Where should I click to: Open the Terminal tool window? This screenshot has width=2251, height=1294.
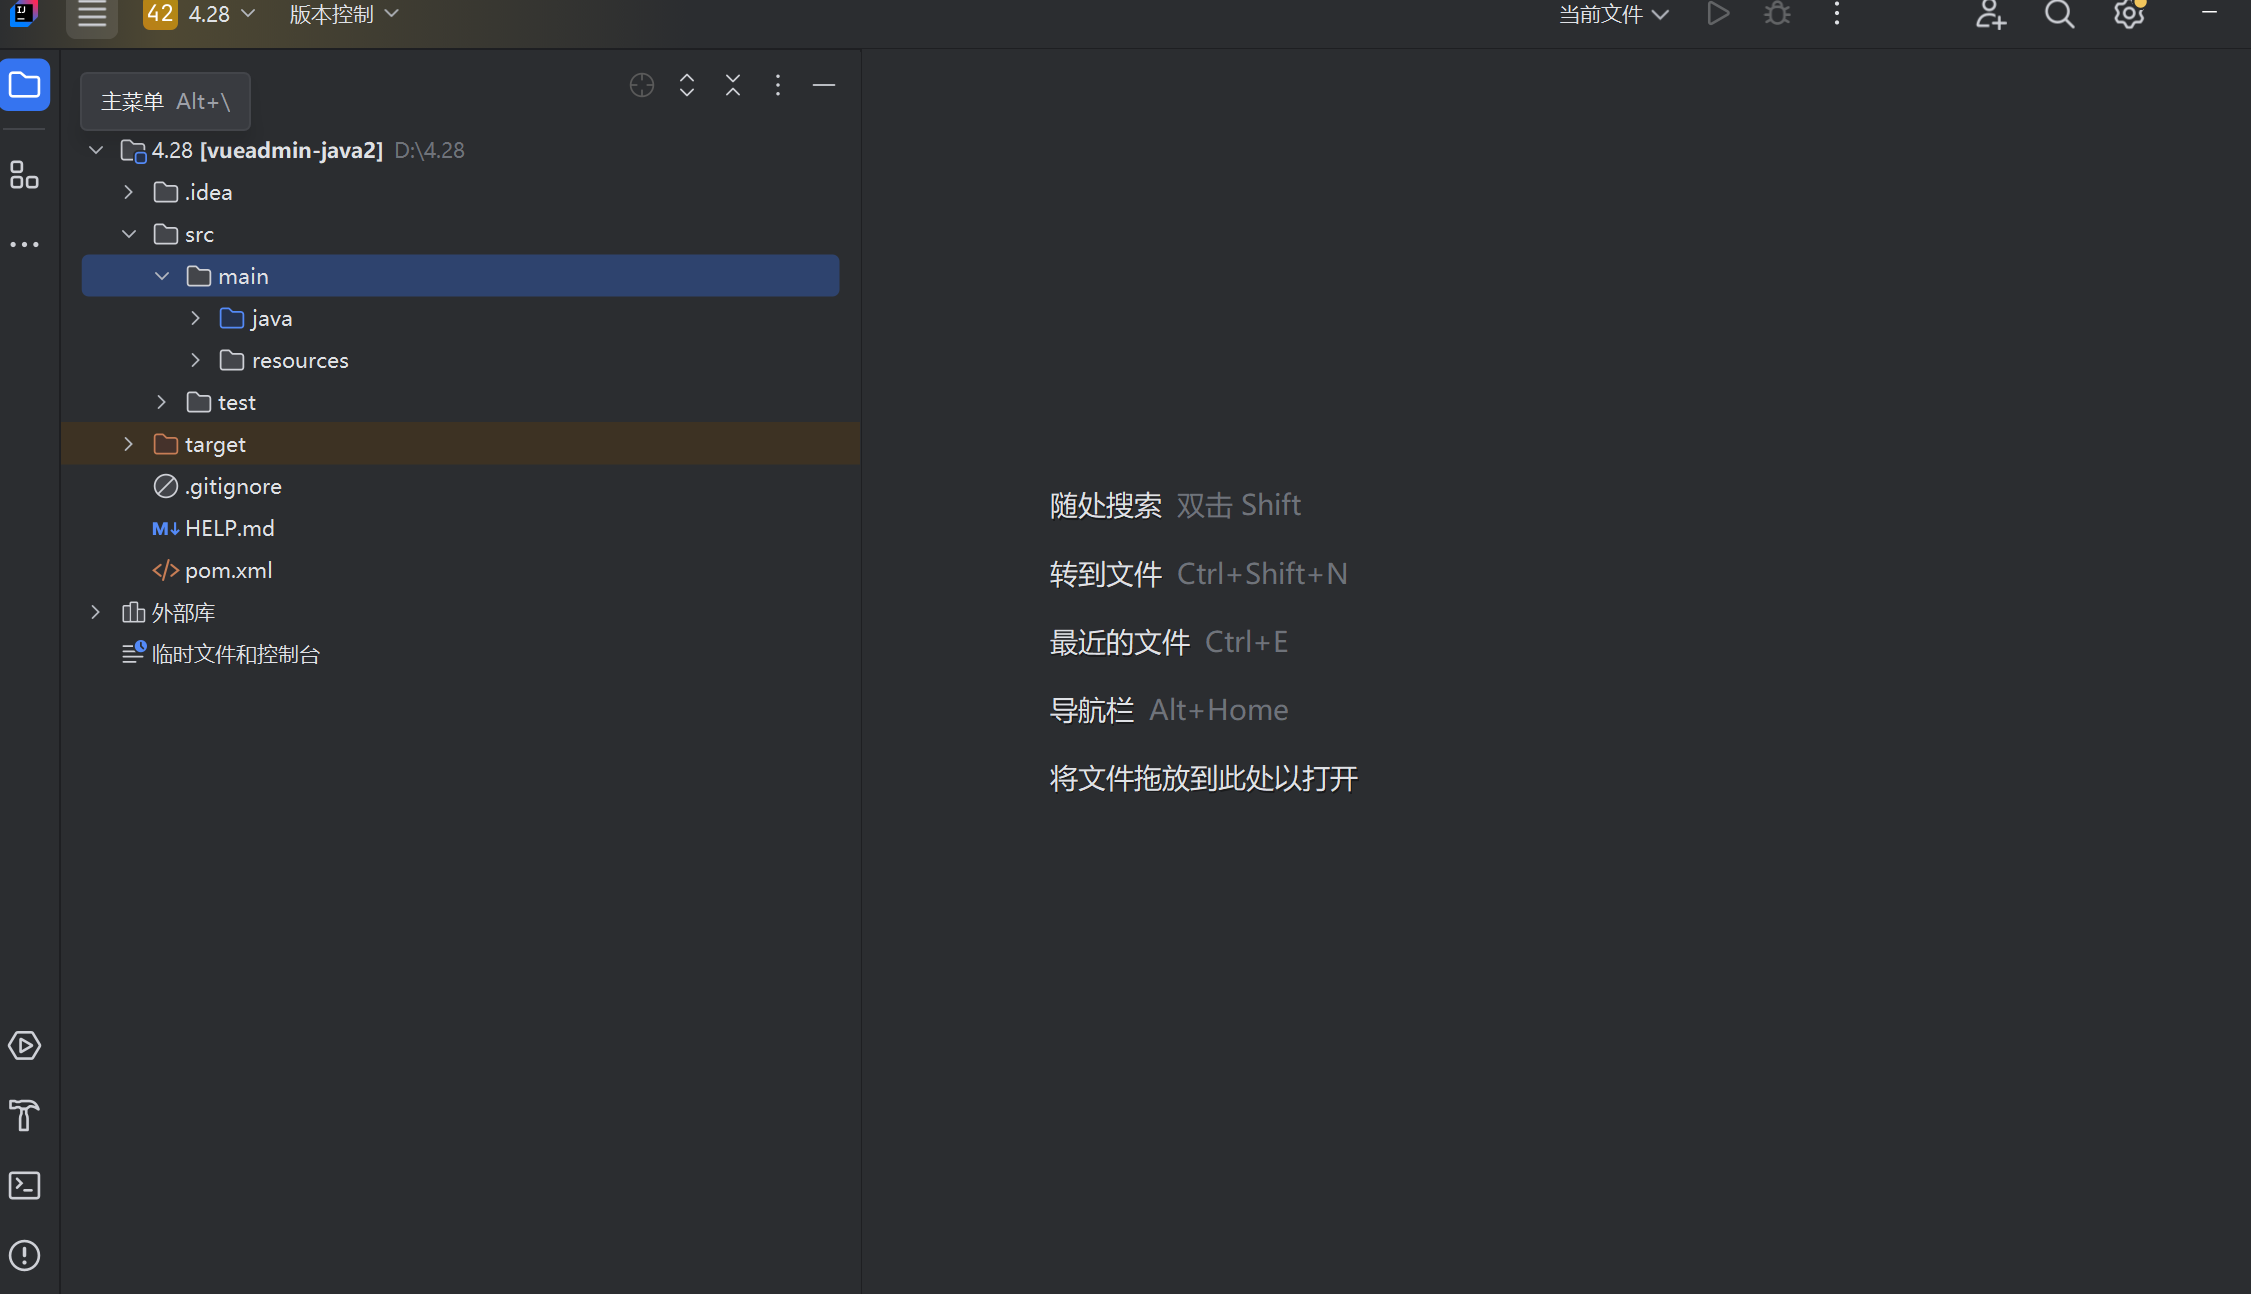click(x=24, y=1185)
